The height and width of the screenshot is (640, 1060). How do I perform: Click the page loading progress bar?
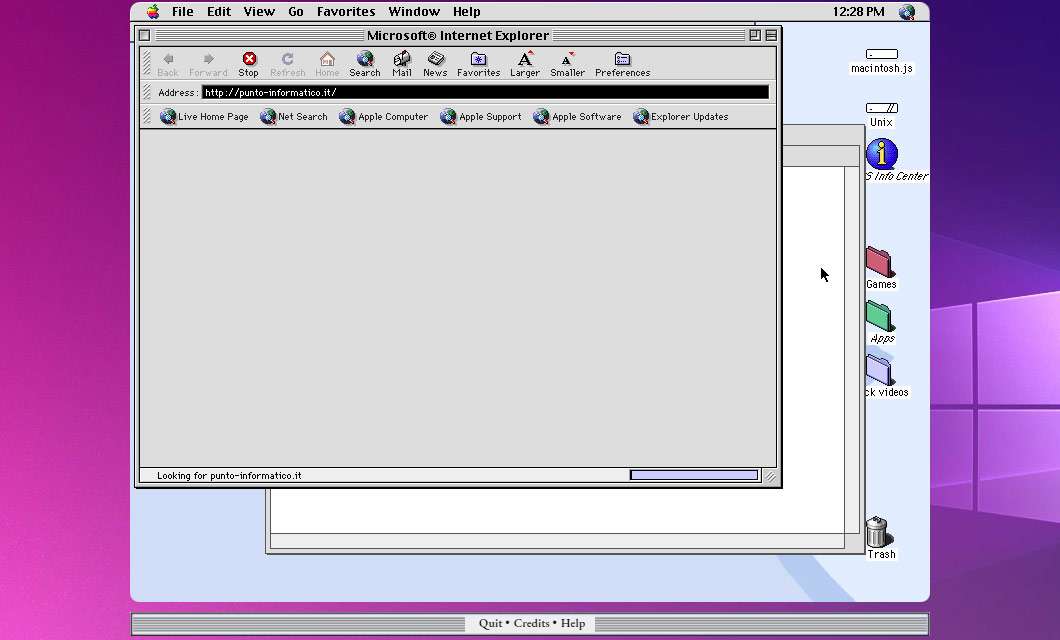(694, 475)
